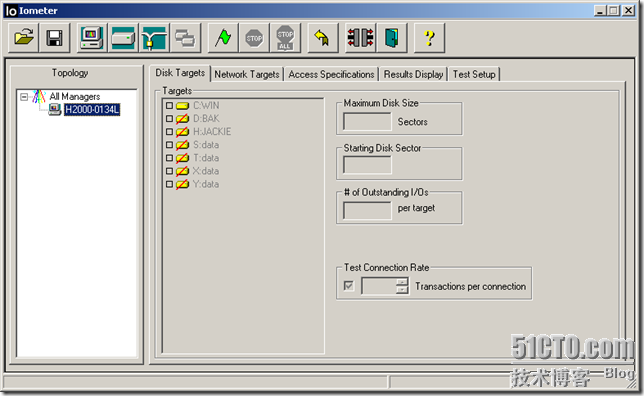644x396 pixels.
Task: Disconnect the selected worker or manager
Action: pos(360,38)
